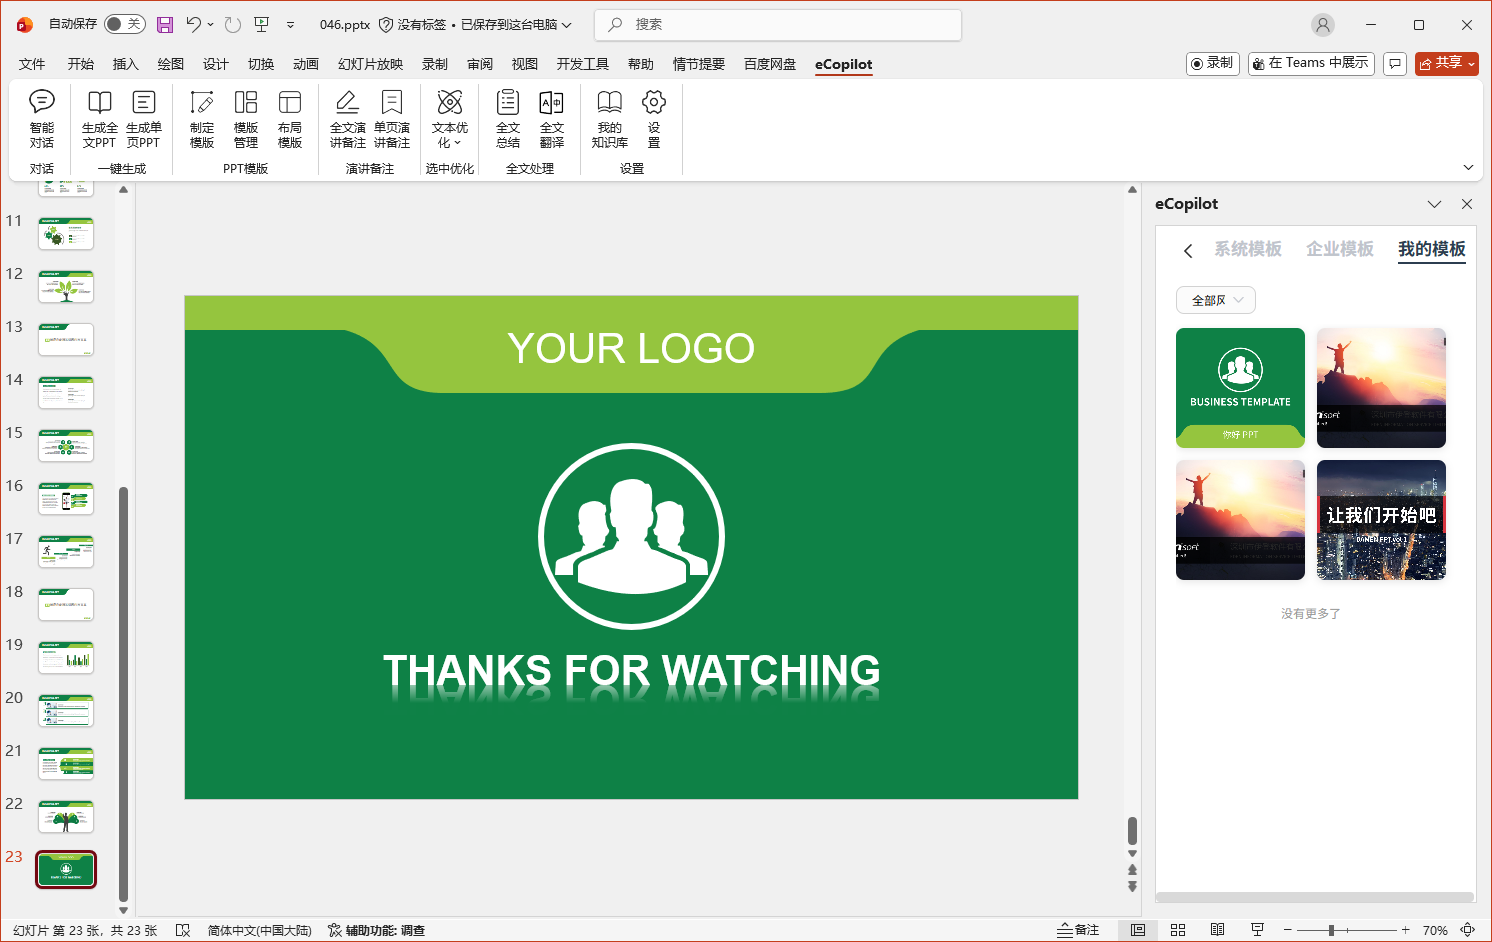Toggle the 自动保存 autosave switch
The width and height of the screenshot is (1492, 942).
(x=124, y=24)
